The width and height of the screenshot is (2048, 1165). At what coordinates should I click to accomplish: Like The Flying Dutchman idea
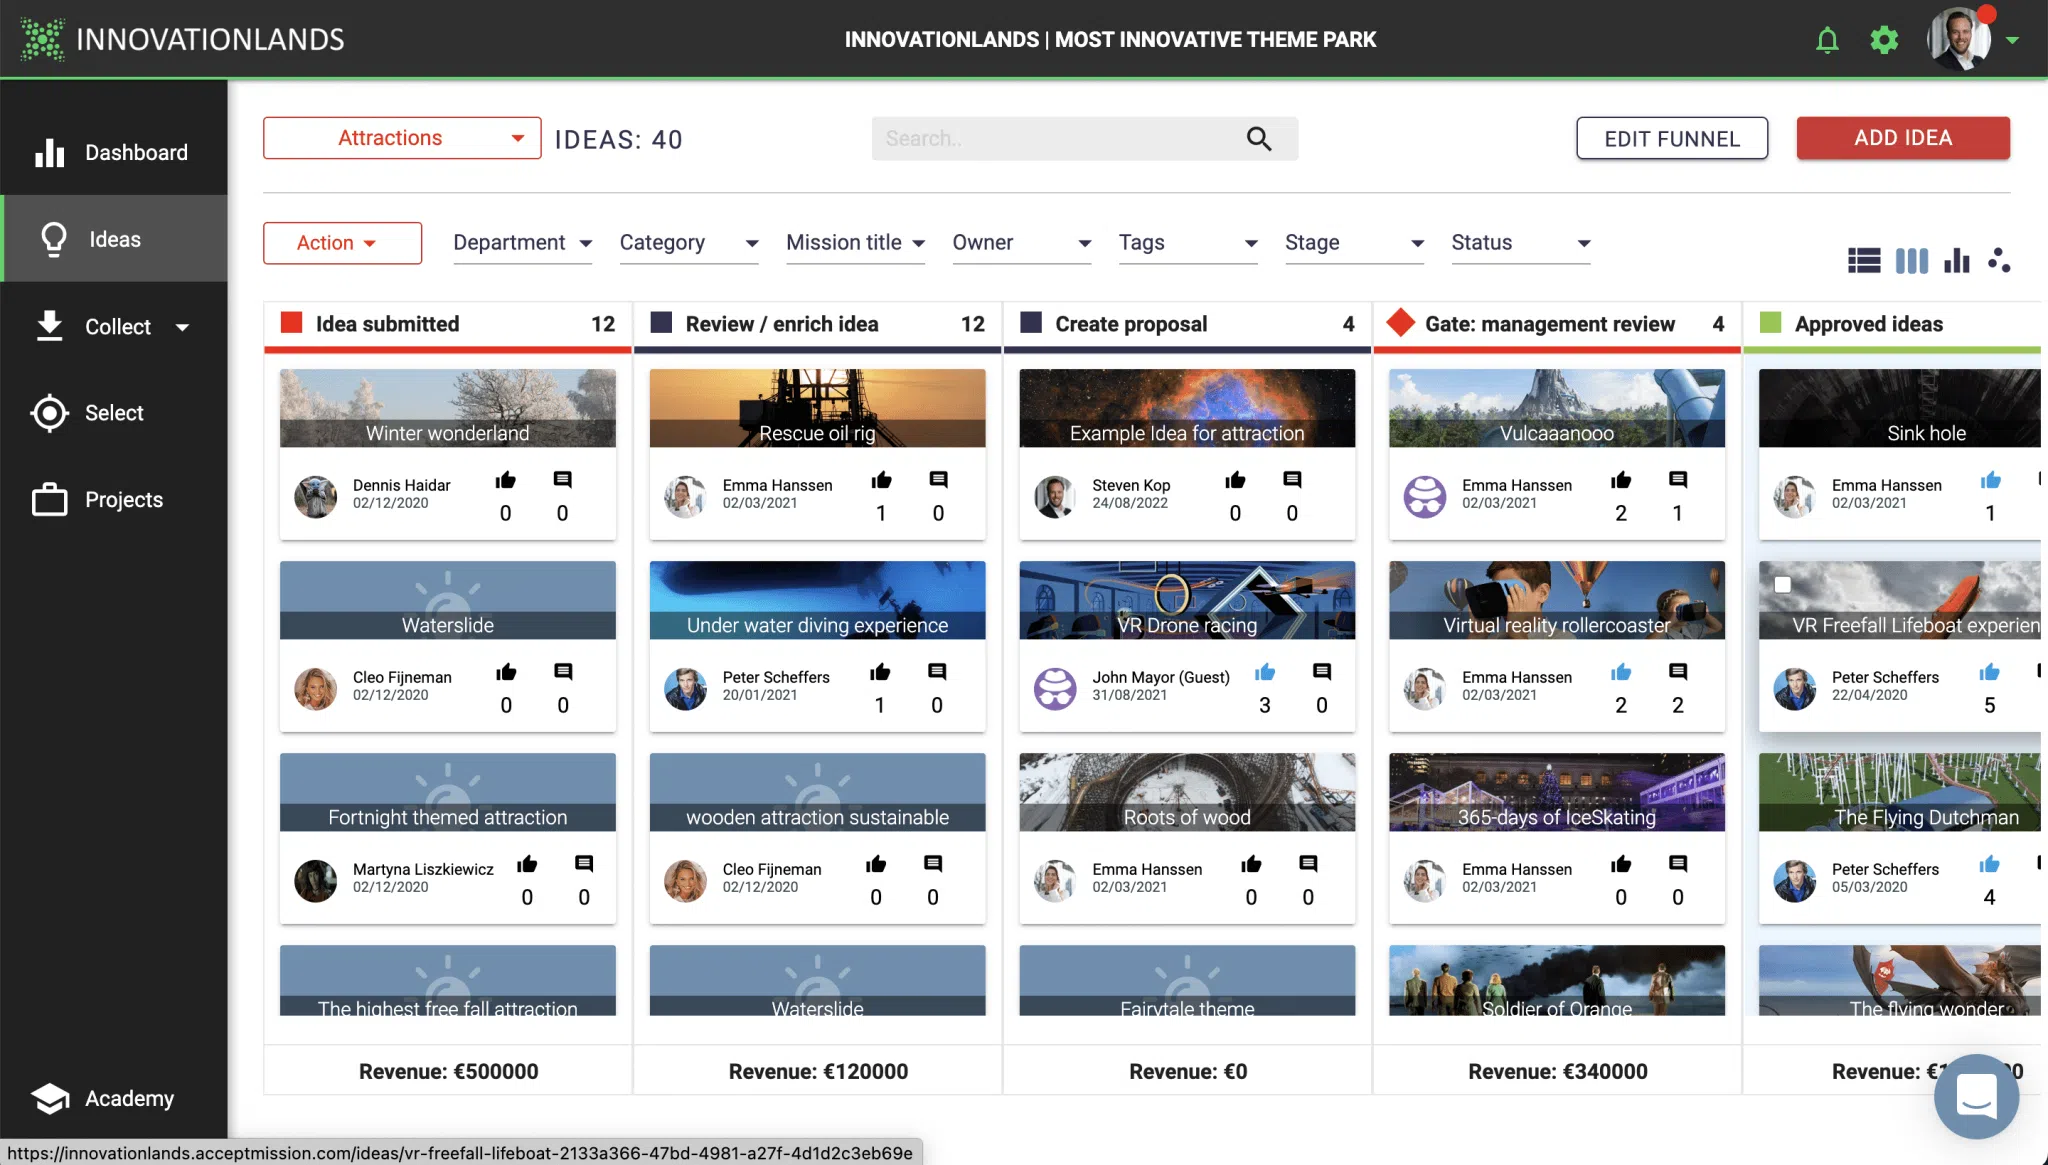coord(1990,864)
